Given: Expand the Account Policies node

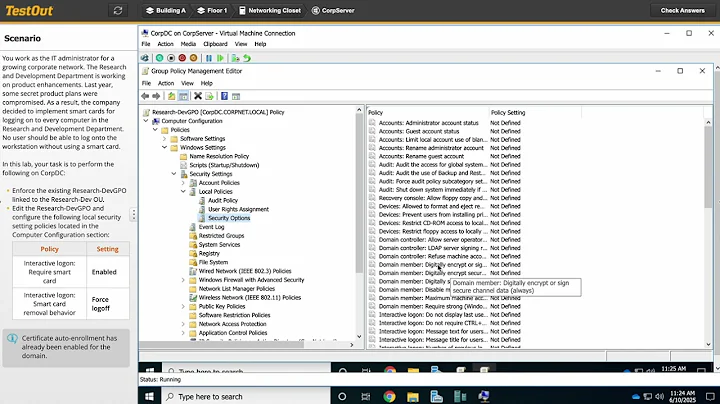Looking at the screenshot, I should click(x=183, y=182).
